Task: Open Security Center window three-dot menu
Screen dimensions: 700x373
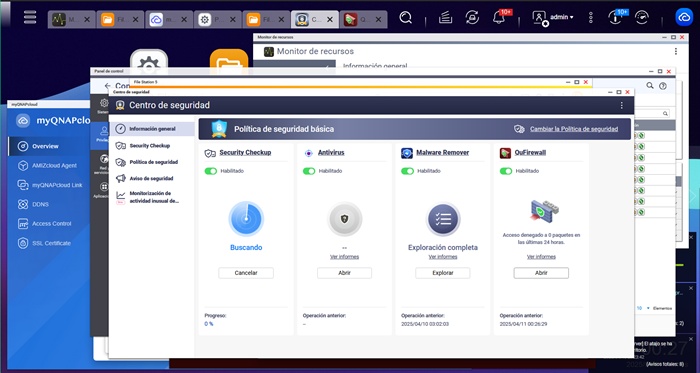Action: (621, 105)
